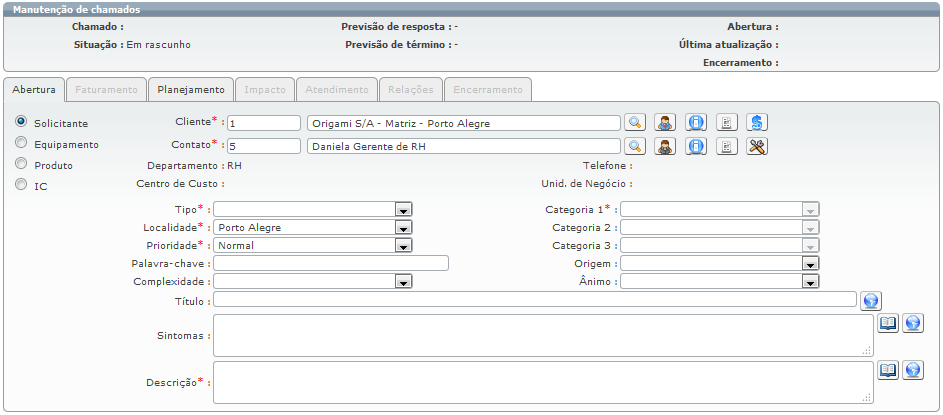Expand the Origem dropdown list
This screenshot has height=415, width=943.
[x=811, y=264]
